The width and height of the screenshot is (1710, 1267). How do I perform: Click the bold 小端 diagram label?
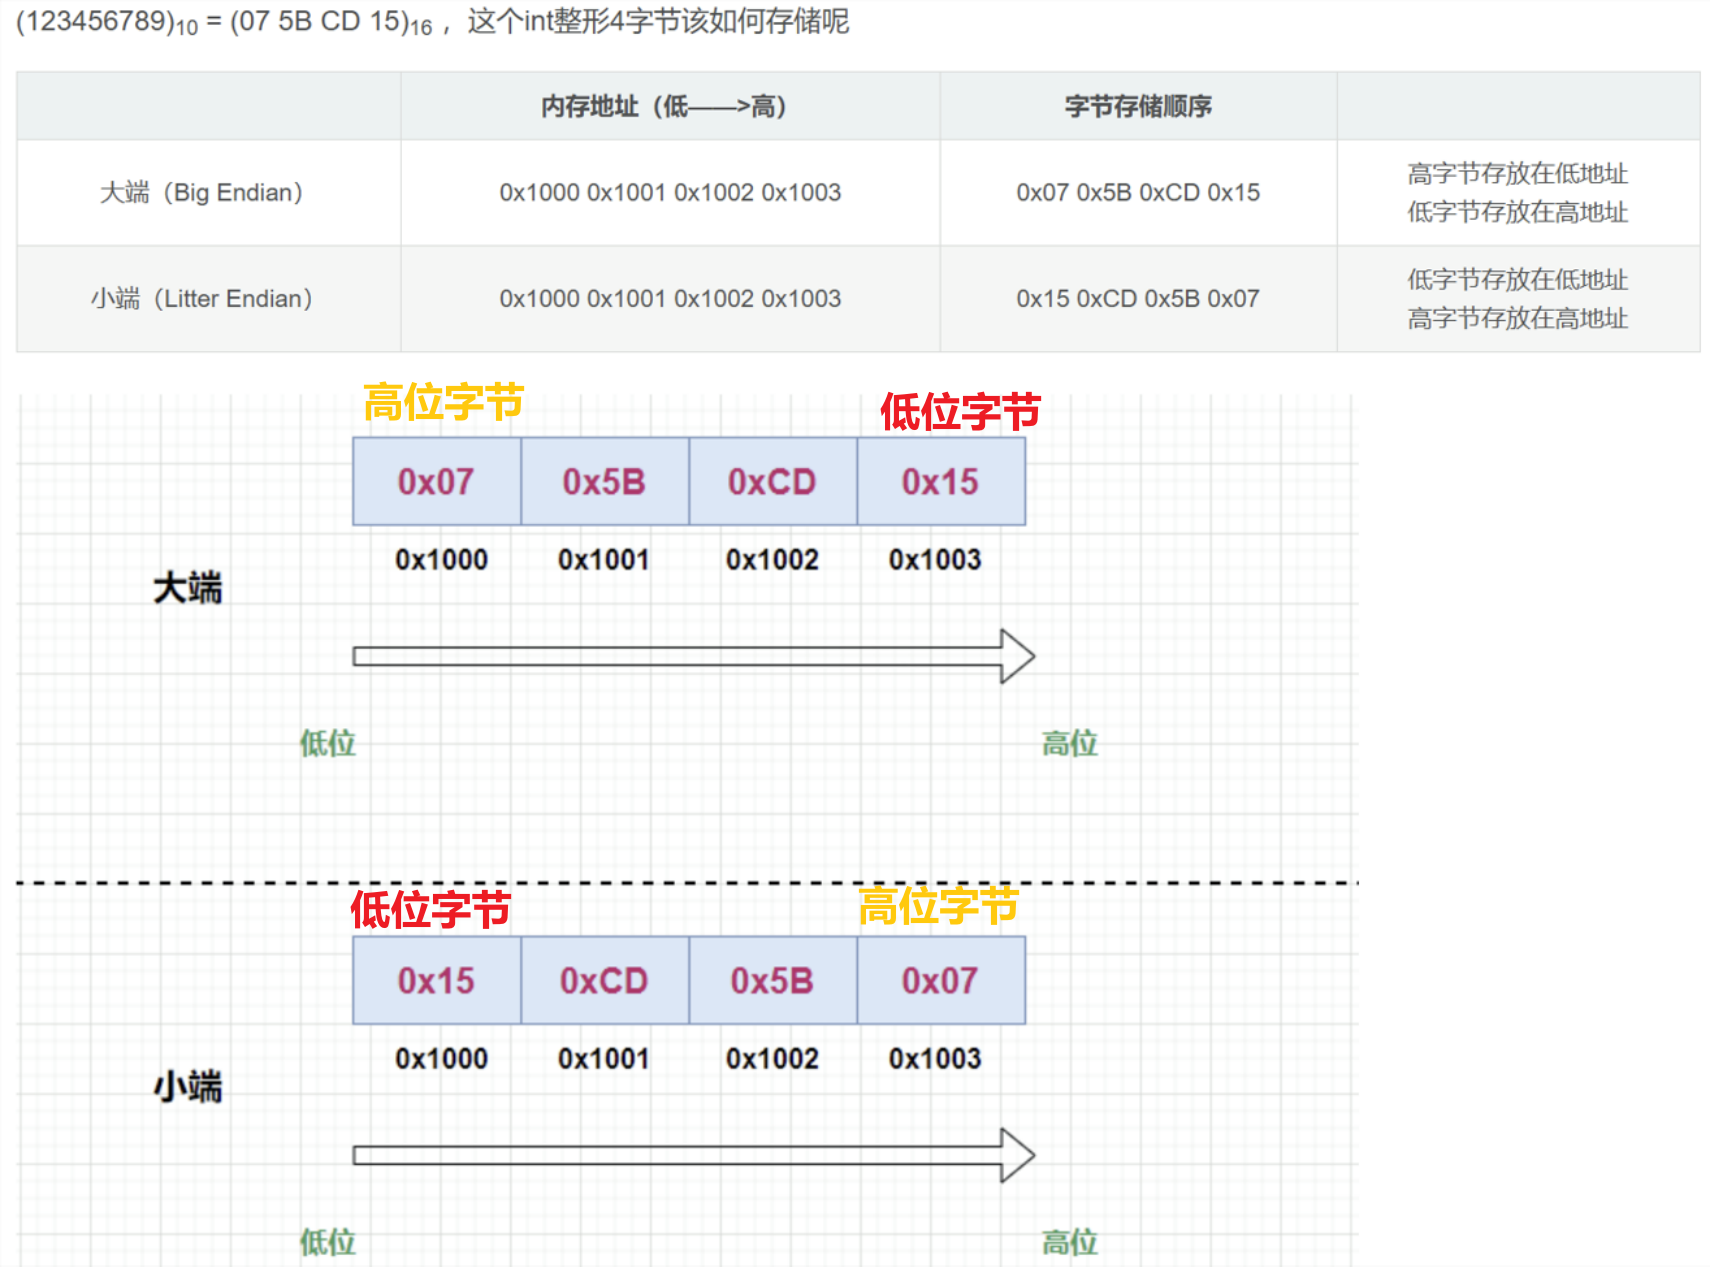(x=188, y=1086)
